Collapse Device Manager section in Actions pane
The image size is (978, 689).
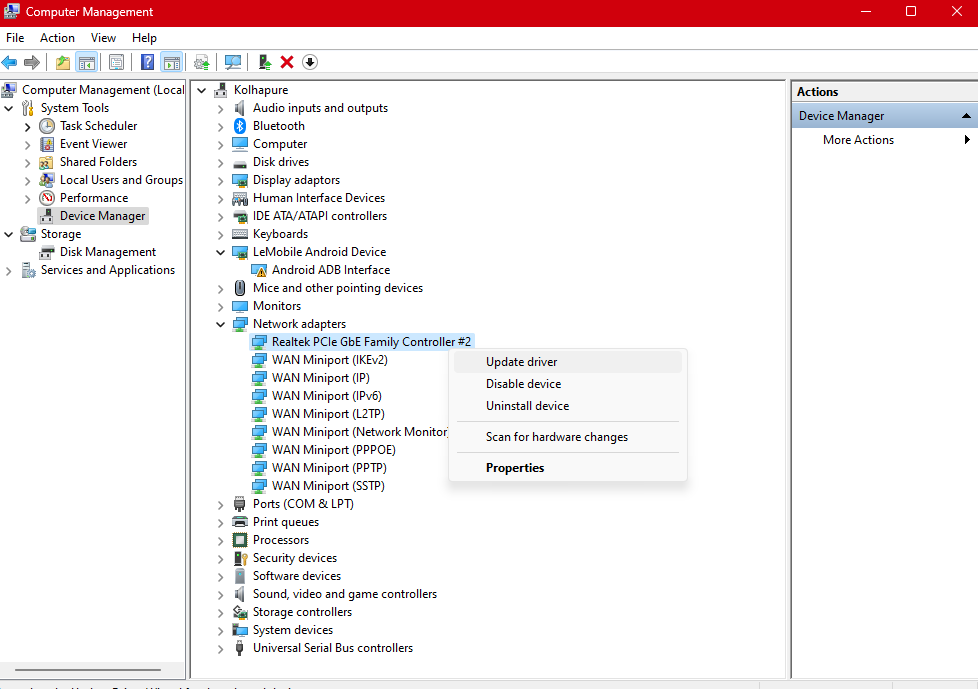click(966, 116)
